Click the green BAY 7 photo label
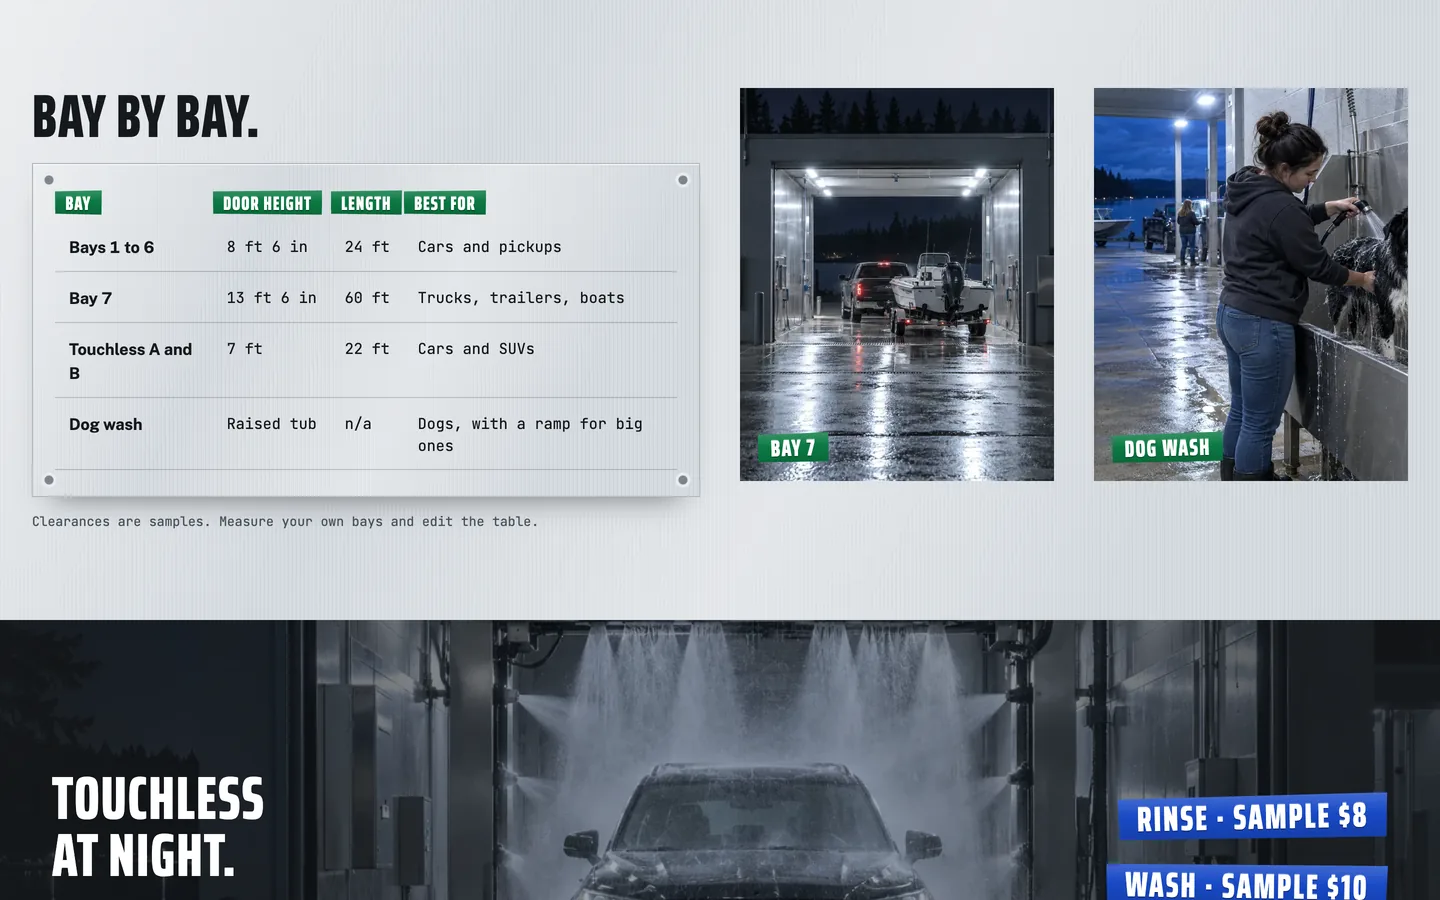 793,448
